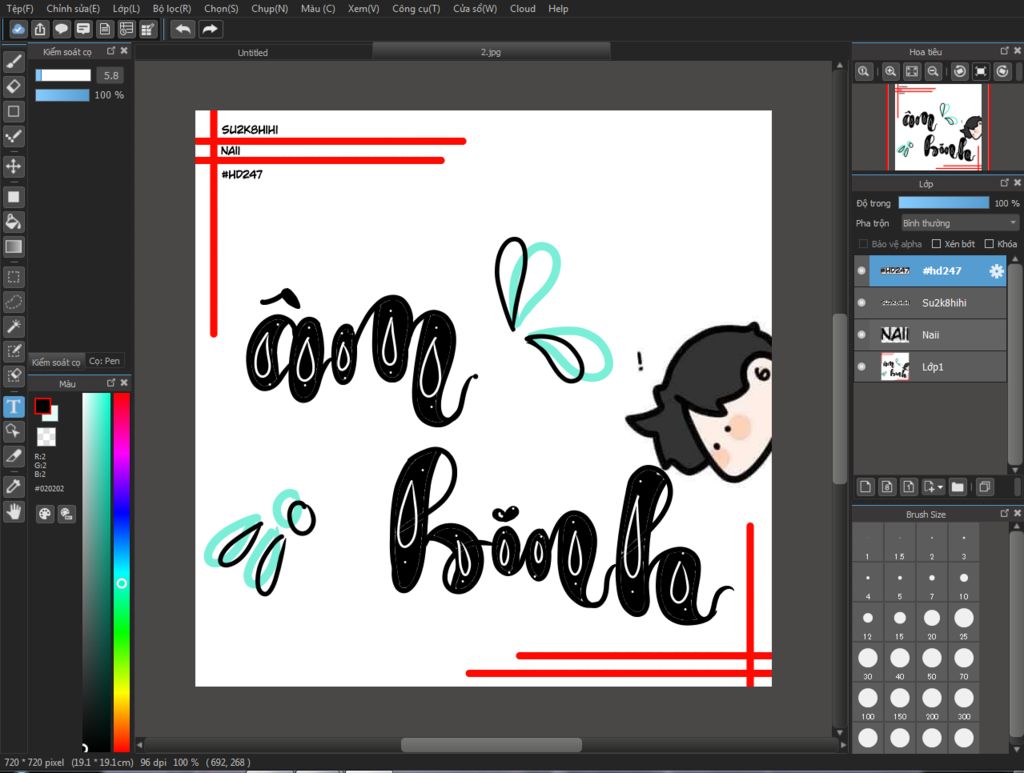Viewport: 1024px width, 773px height.
Task: Click the canvas horizontal scrollbar
Action: click(491, 744)
